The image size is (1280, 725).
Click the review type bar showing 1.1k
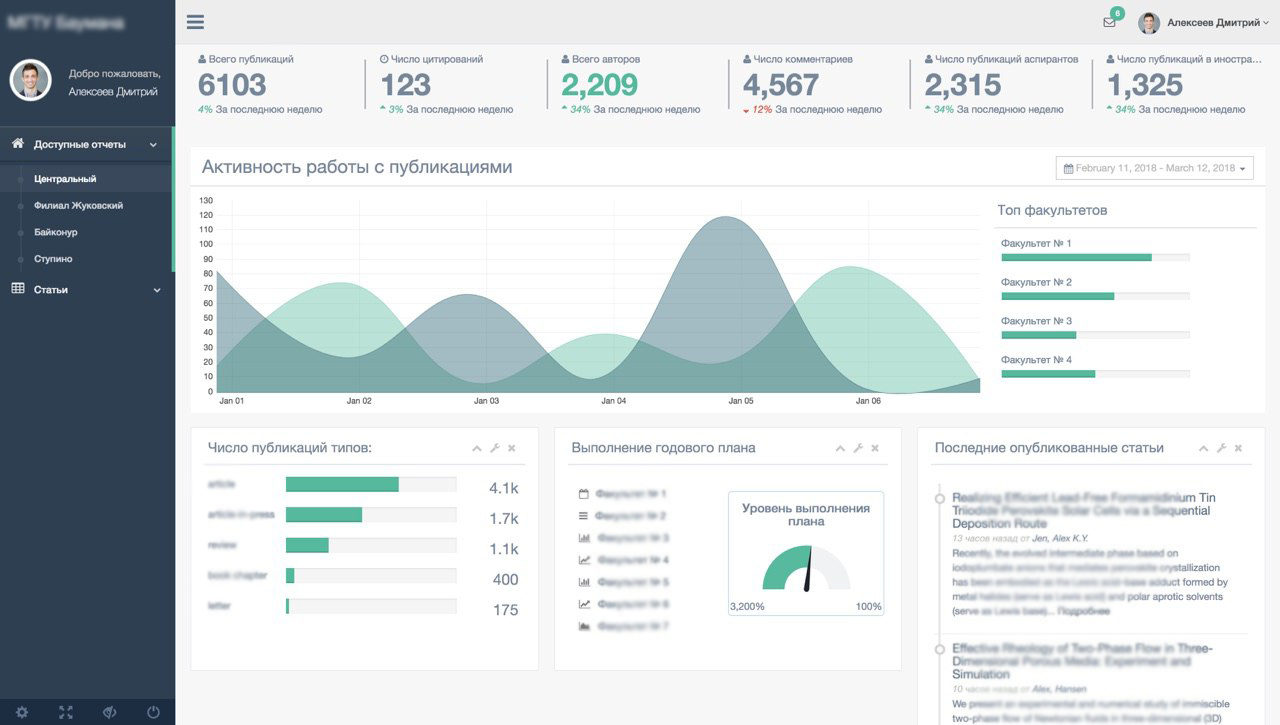coord(371,545)
